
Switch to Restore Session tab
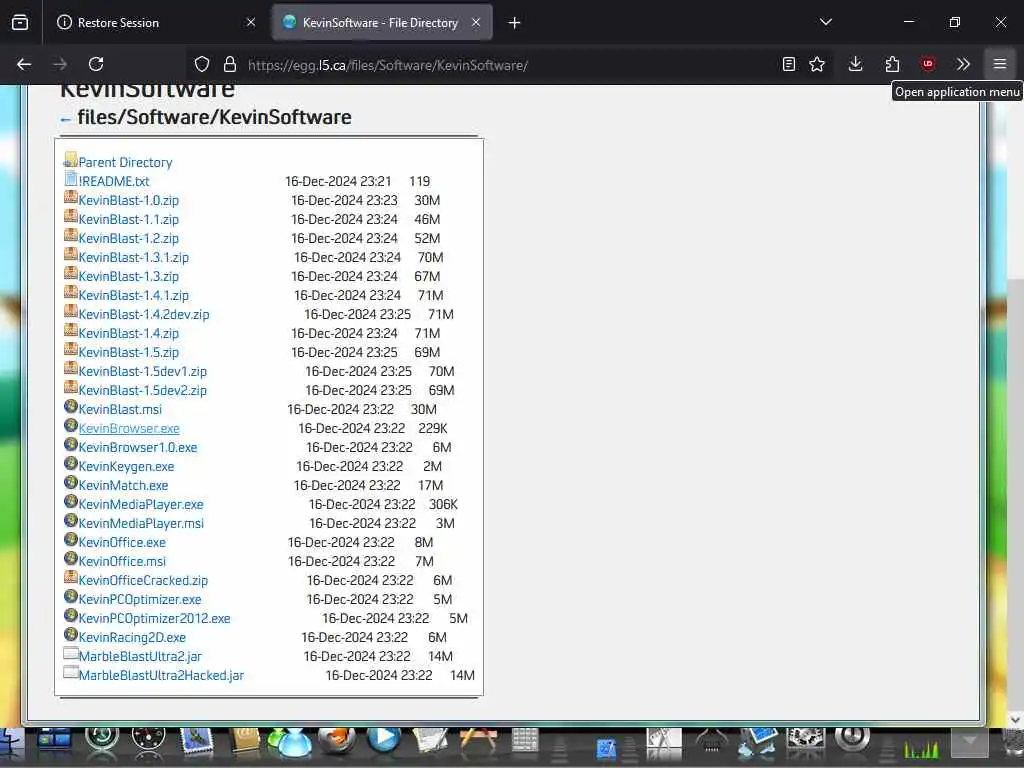pos(155,23)
